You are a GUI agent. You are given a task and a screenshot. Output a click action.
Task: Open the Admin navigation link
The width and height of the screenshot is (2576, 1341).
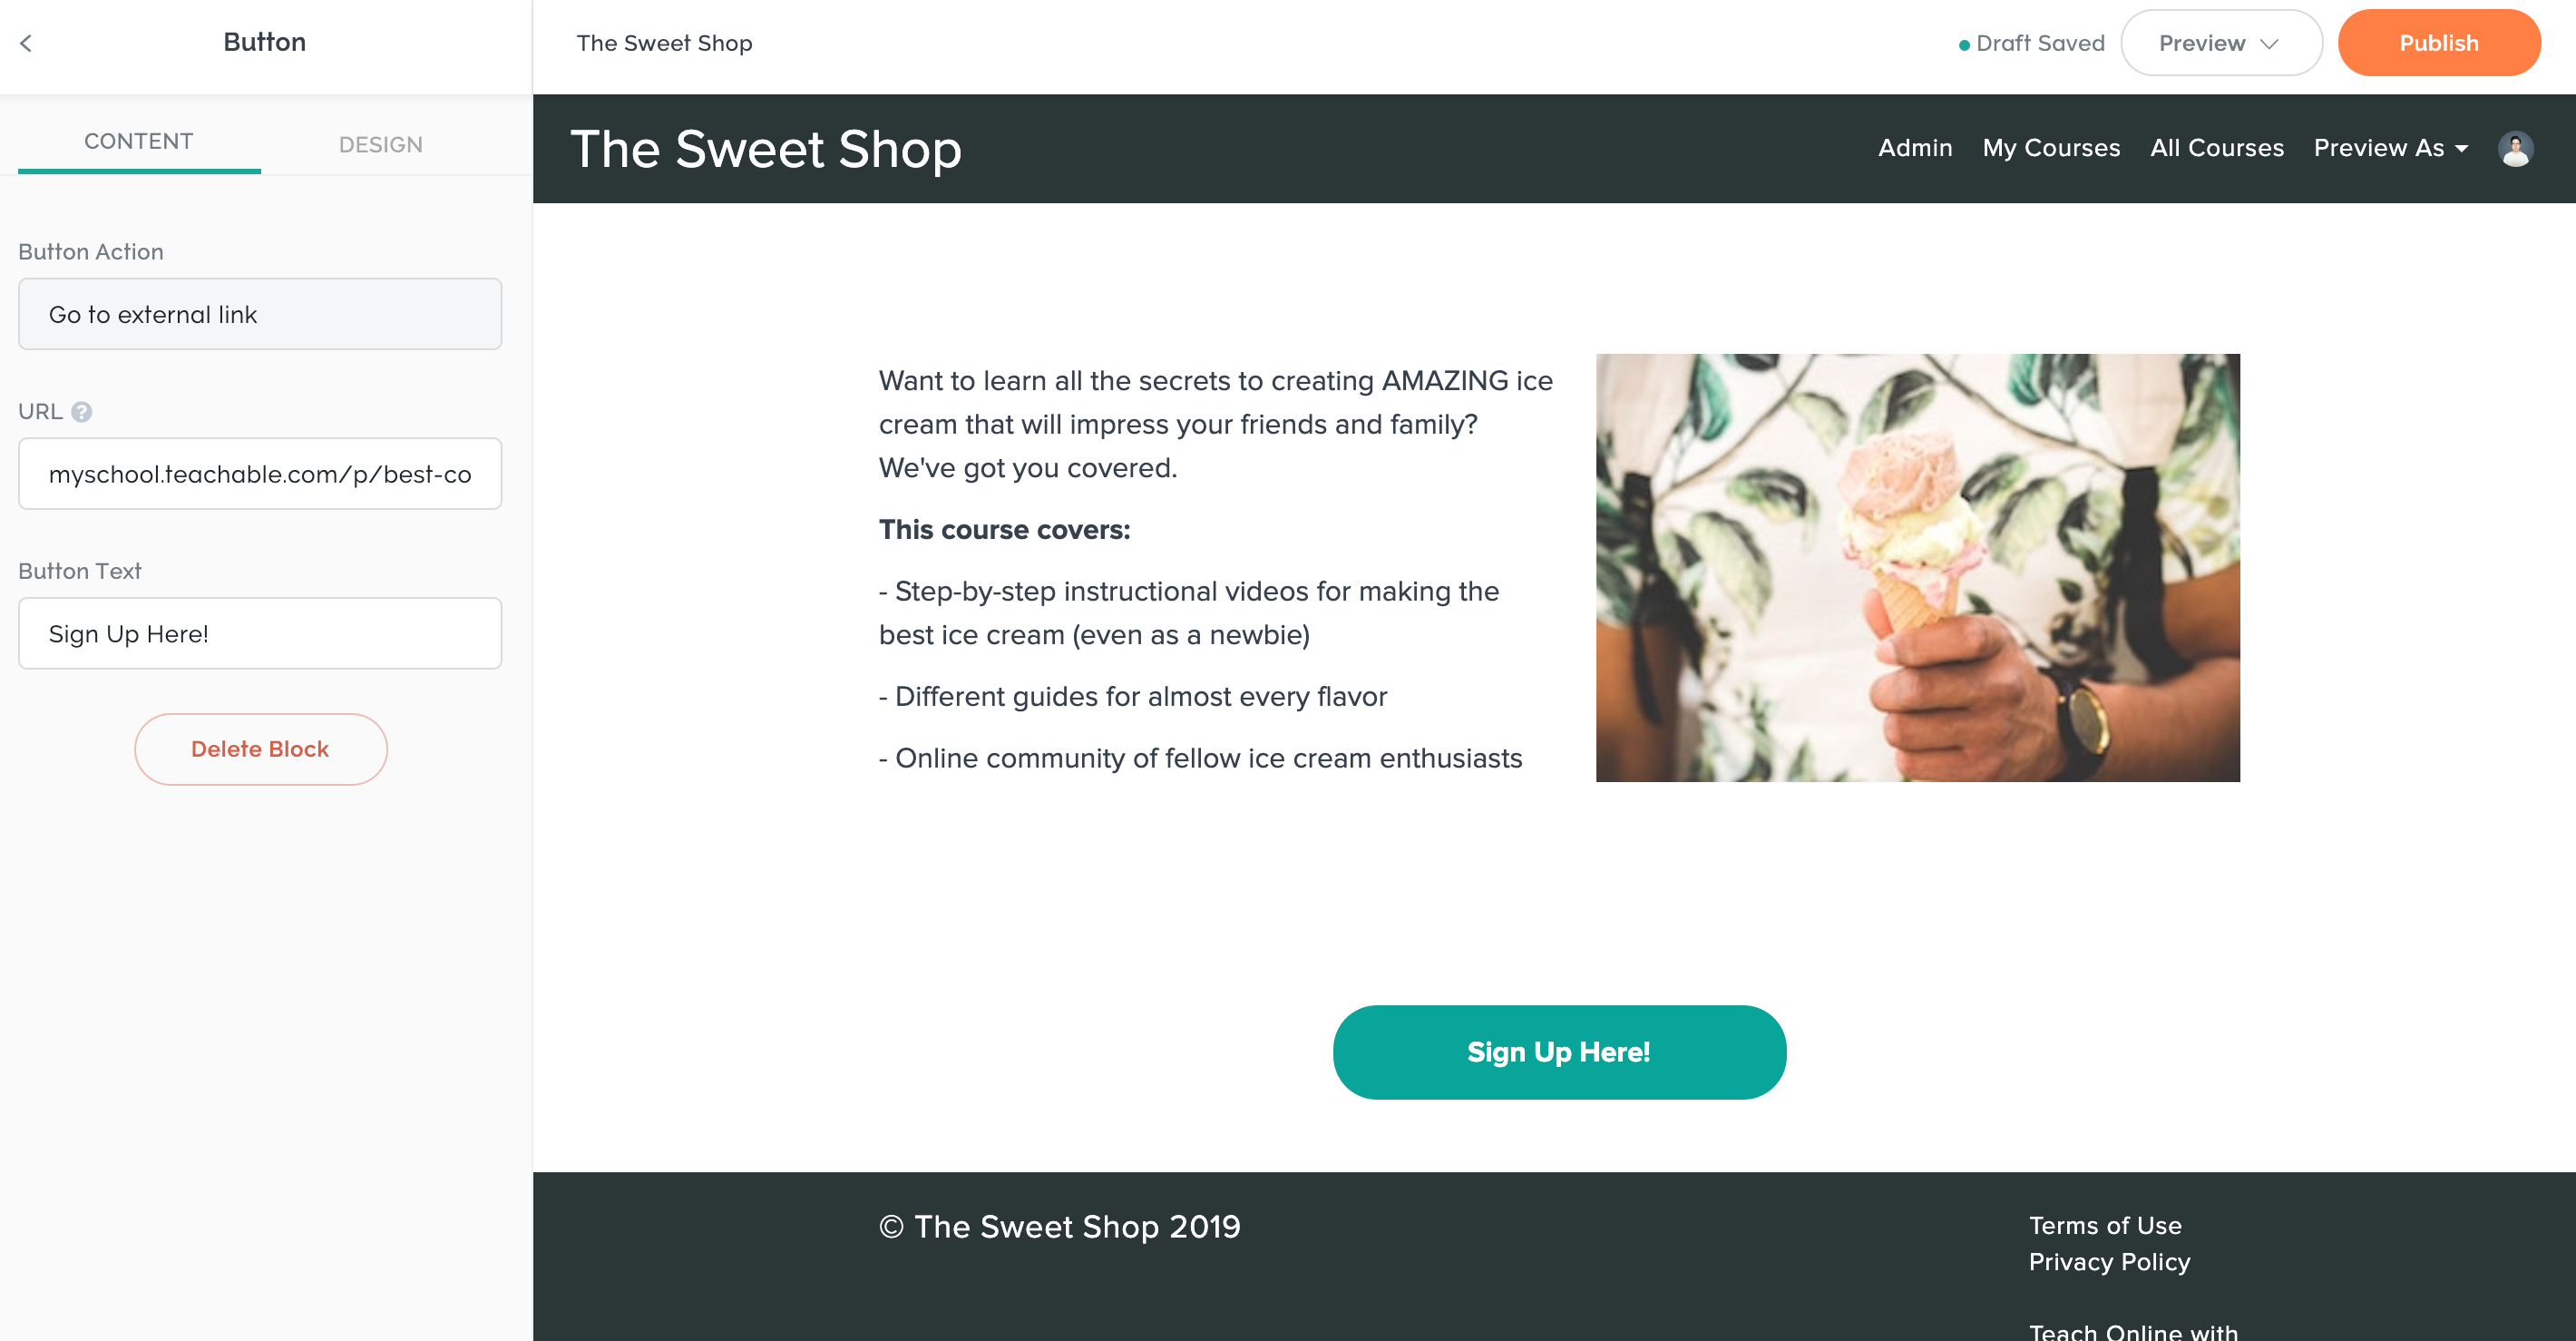1915,148
